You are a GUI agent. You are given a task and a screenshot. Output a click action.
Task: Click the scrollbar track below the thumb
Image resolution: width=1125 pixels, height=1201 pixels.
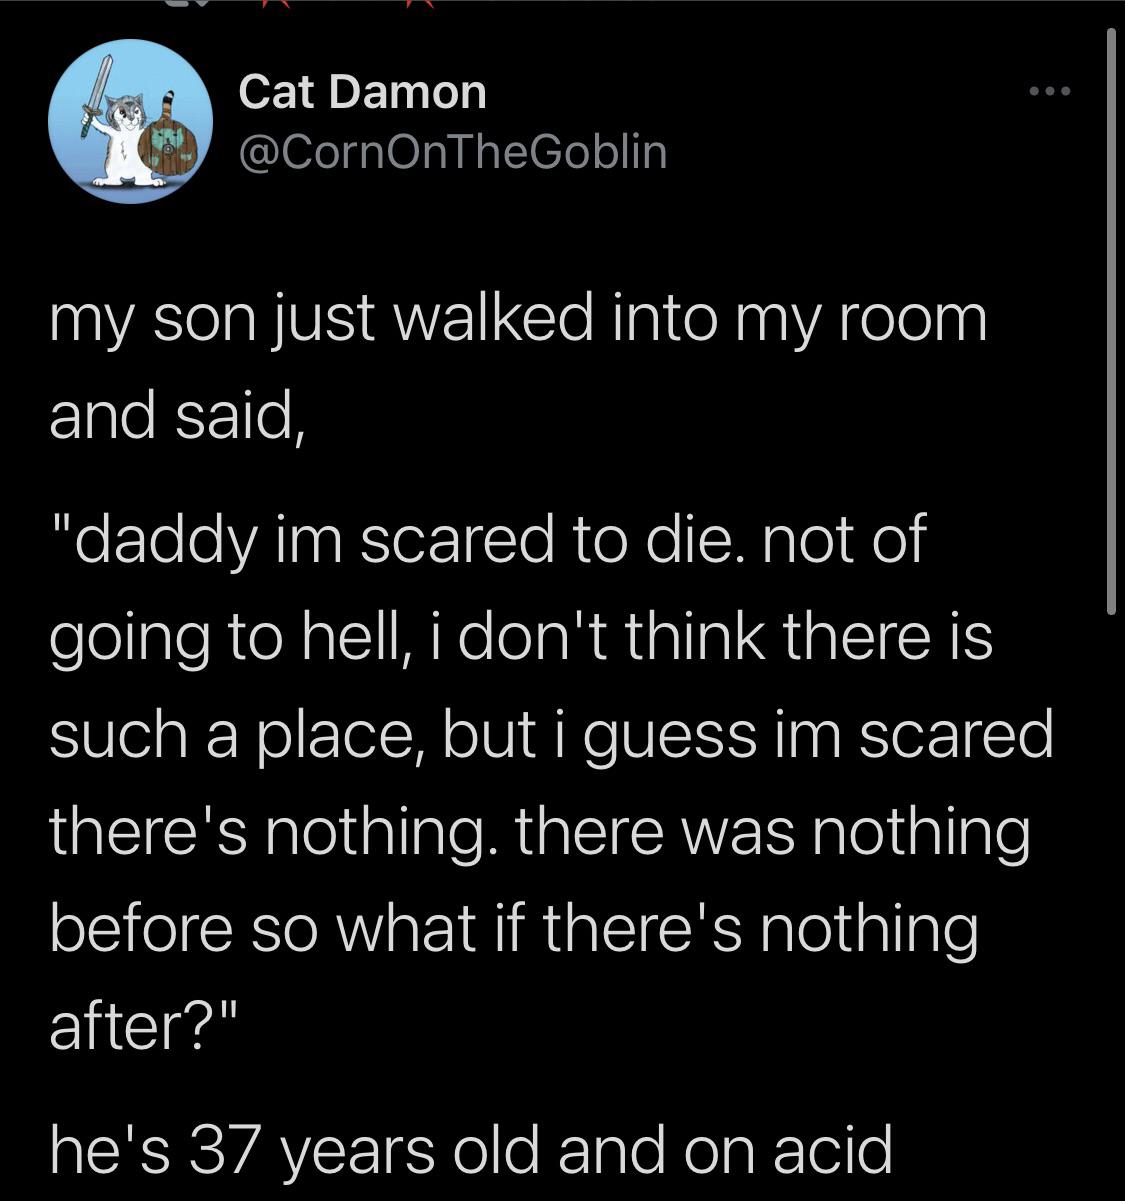tap(1111, 900)
